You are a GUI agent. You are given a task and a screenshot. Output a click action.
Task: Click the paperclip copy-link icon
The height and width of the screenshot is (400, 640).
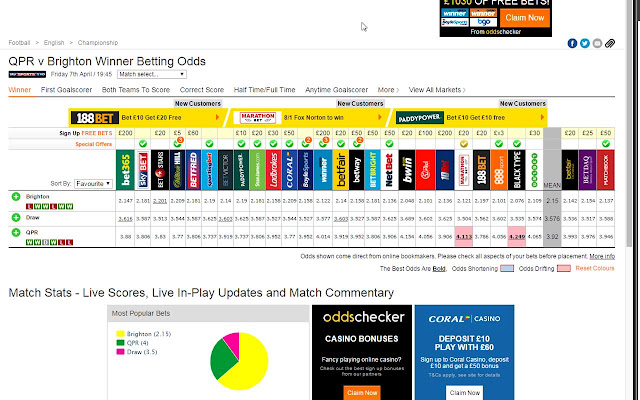click(x=610, y=43)
